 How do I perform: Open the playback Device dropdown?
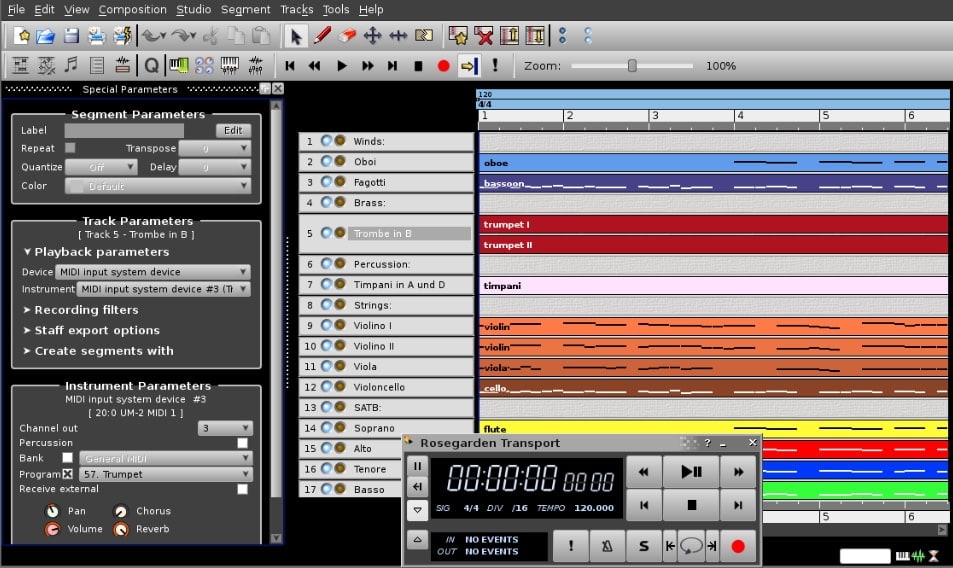[x=153, y=272]
